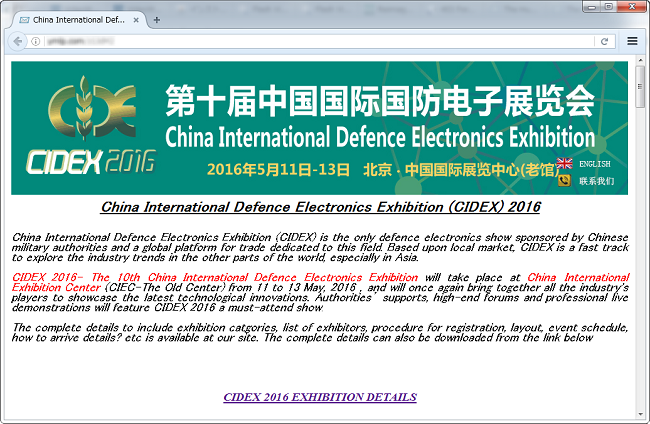Click the scrollbar down arrow
650x424 pixels.
tap(640, 416)
